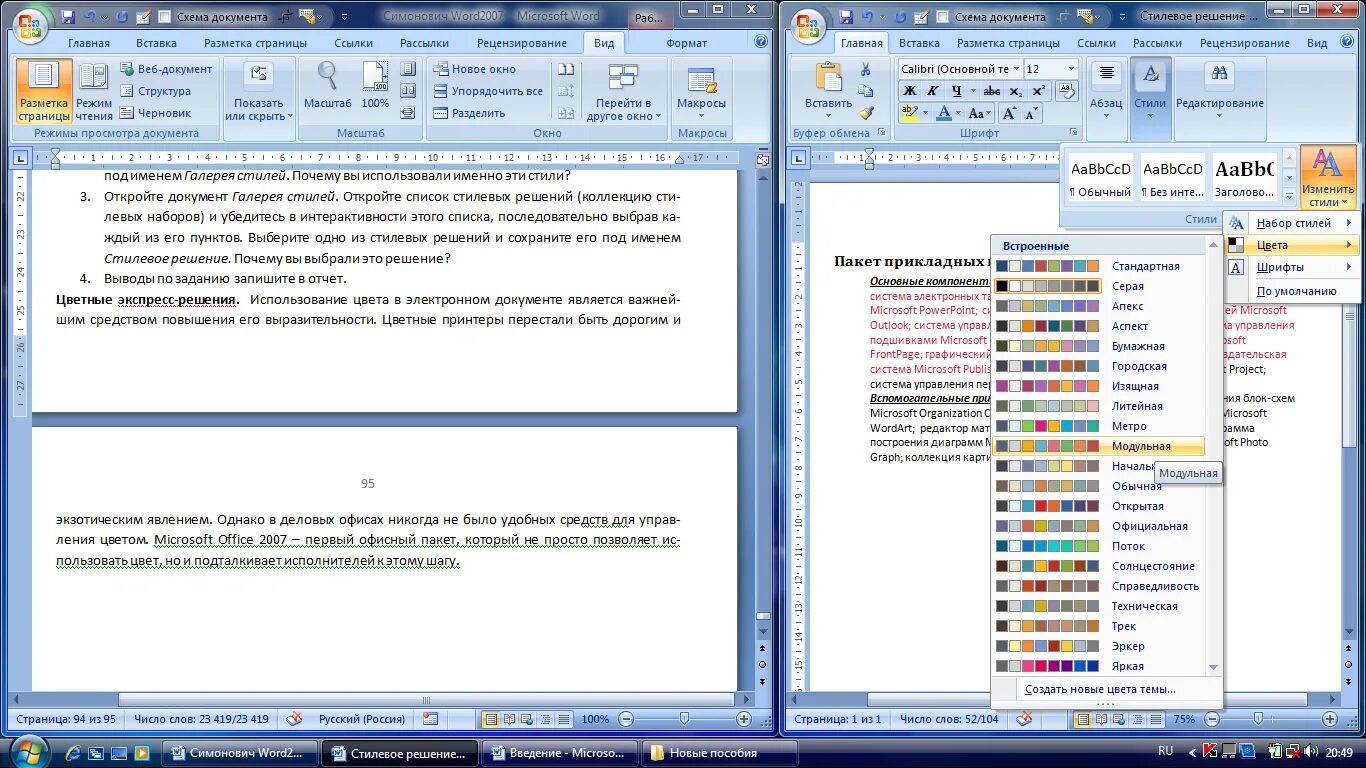Click Создать новые цвета темы link

(x=1100, y=689)
